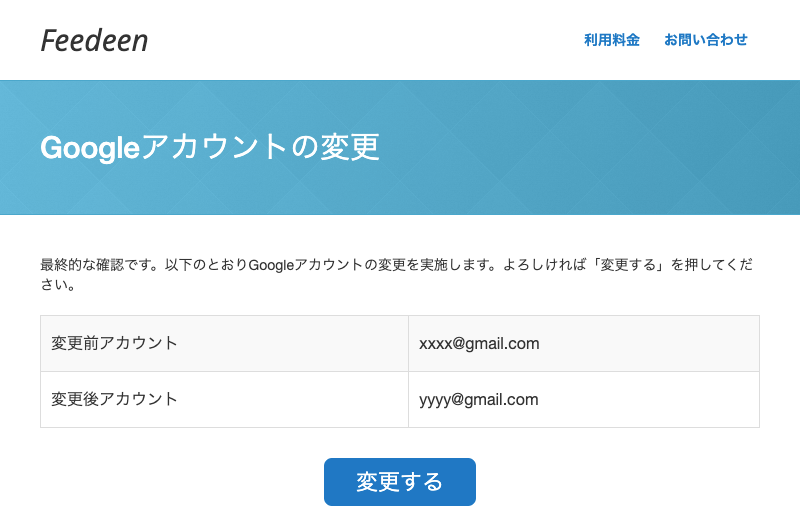The width and height of the screenshot is (800, 530).
Task: Click the Googleアカウントの変更 page heading
Action: tap(210, 147)
